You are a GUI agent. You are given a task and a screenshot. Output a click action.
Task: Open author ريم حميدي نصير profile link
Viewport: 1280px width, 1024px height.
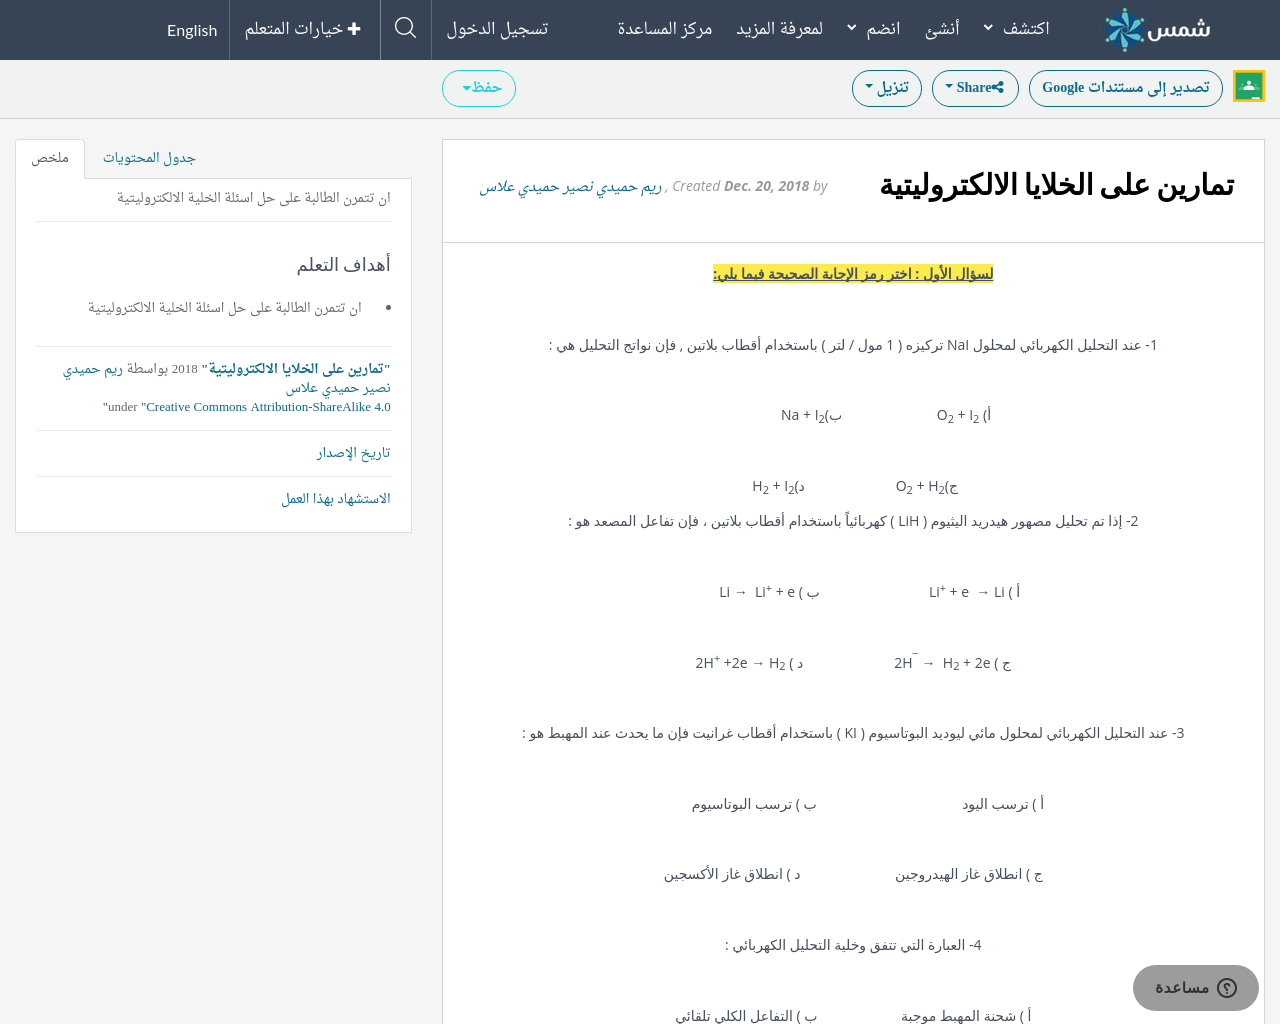tap(571, 186)
